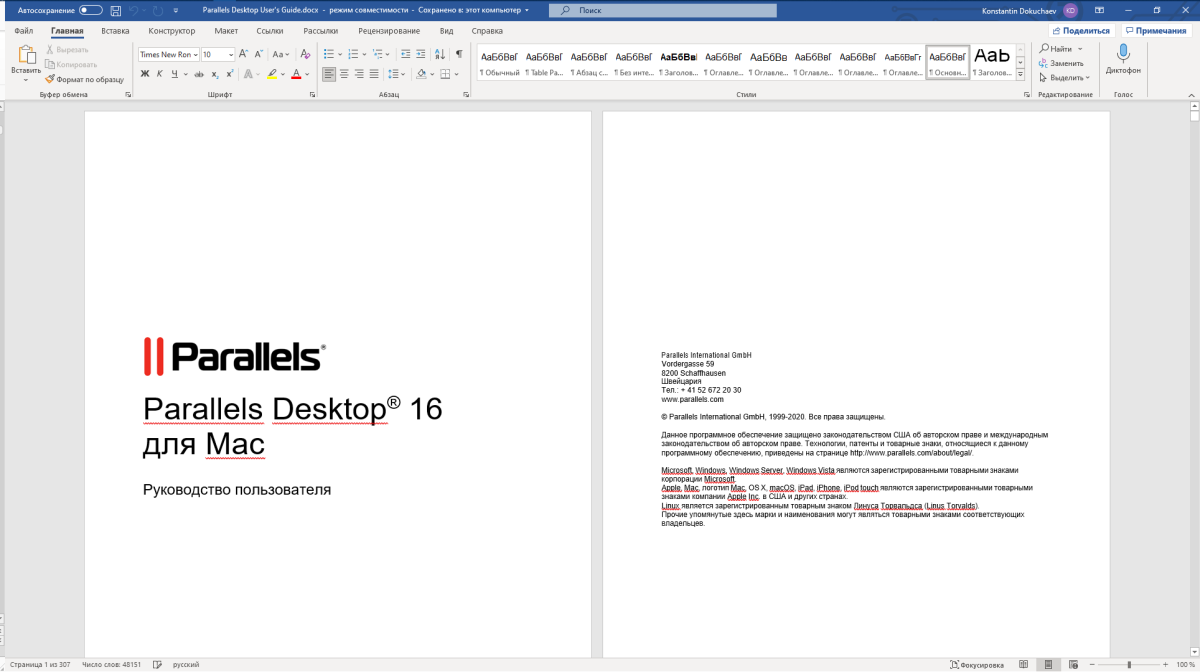Toggle superscript formatting

click(230, 74)
